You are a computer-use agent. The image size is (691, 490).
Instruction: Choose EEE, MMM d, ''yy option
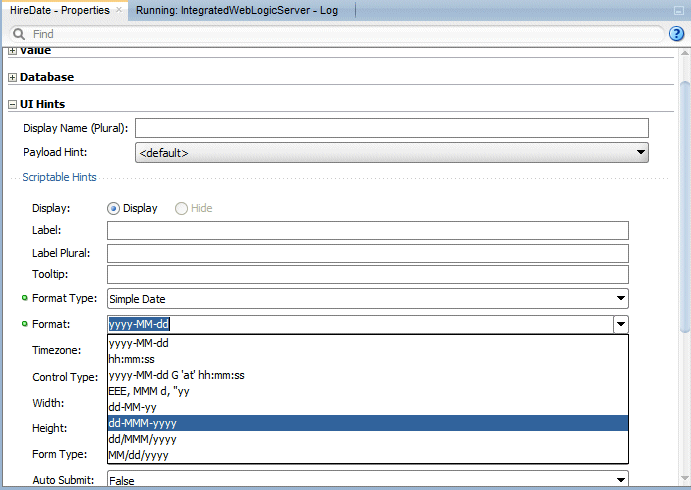pyautogui.click(x=368, y=391)
